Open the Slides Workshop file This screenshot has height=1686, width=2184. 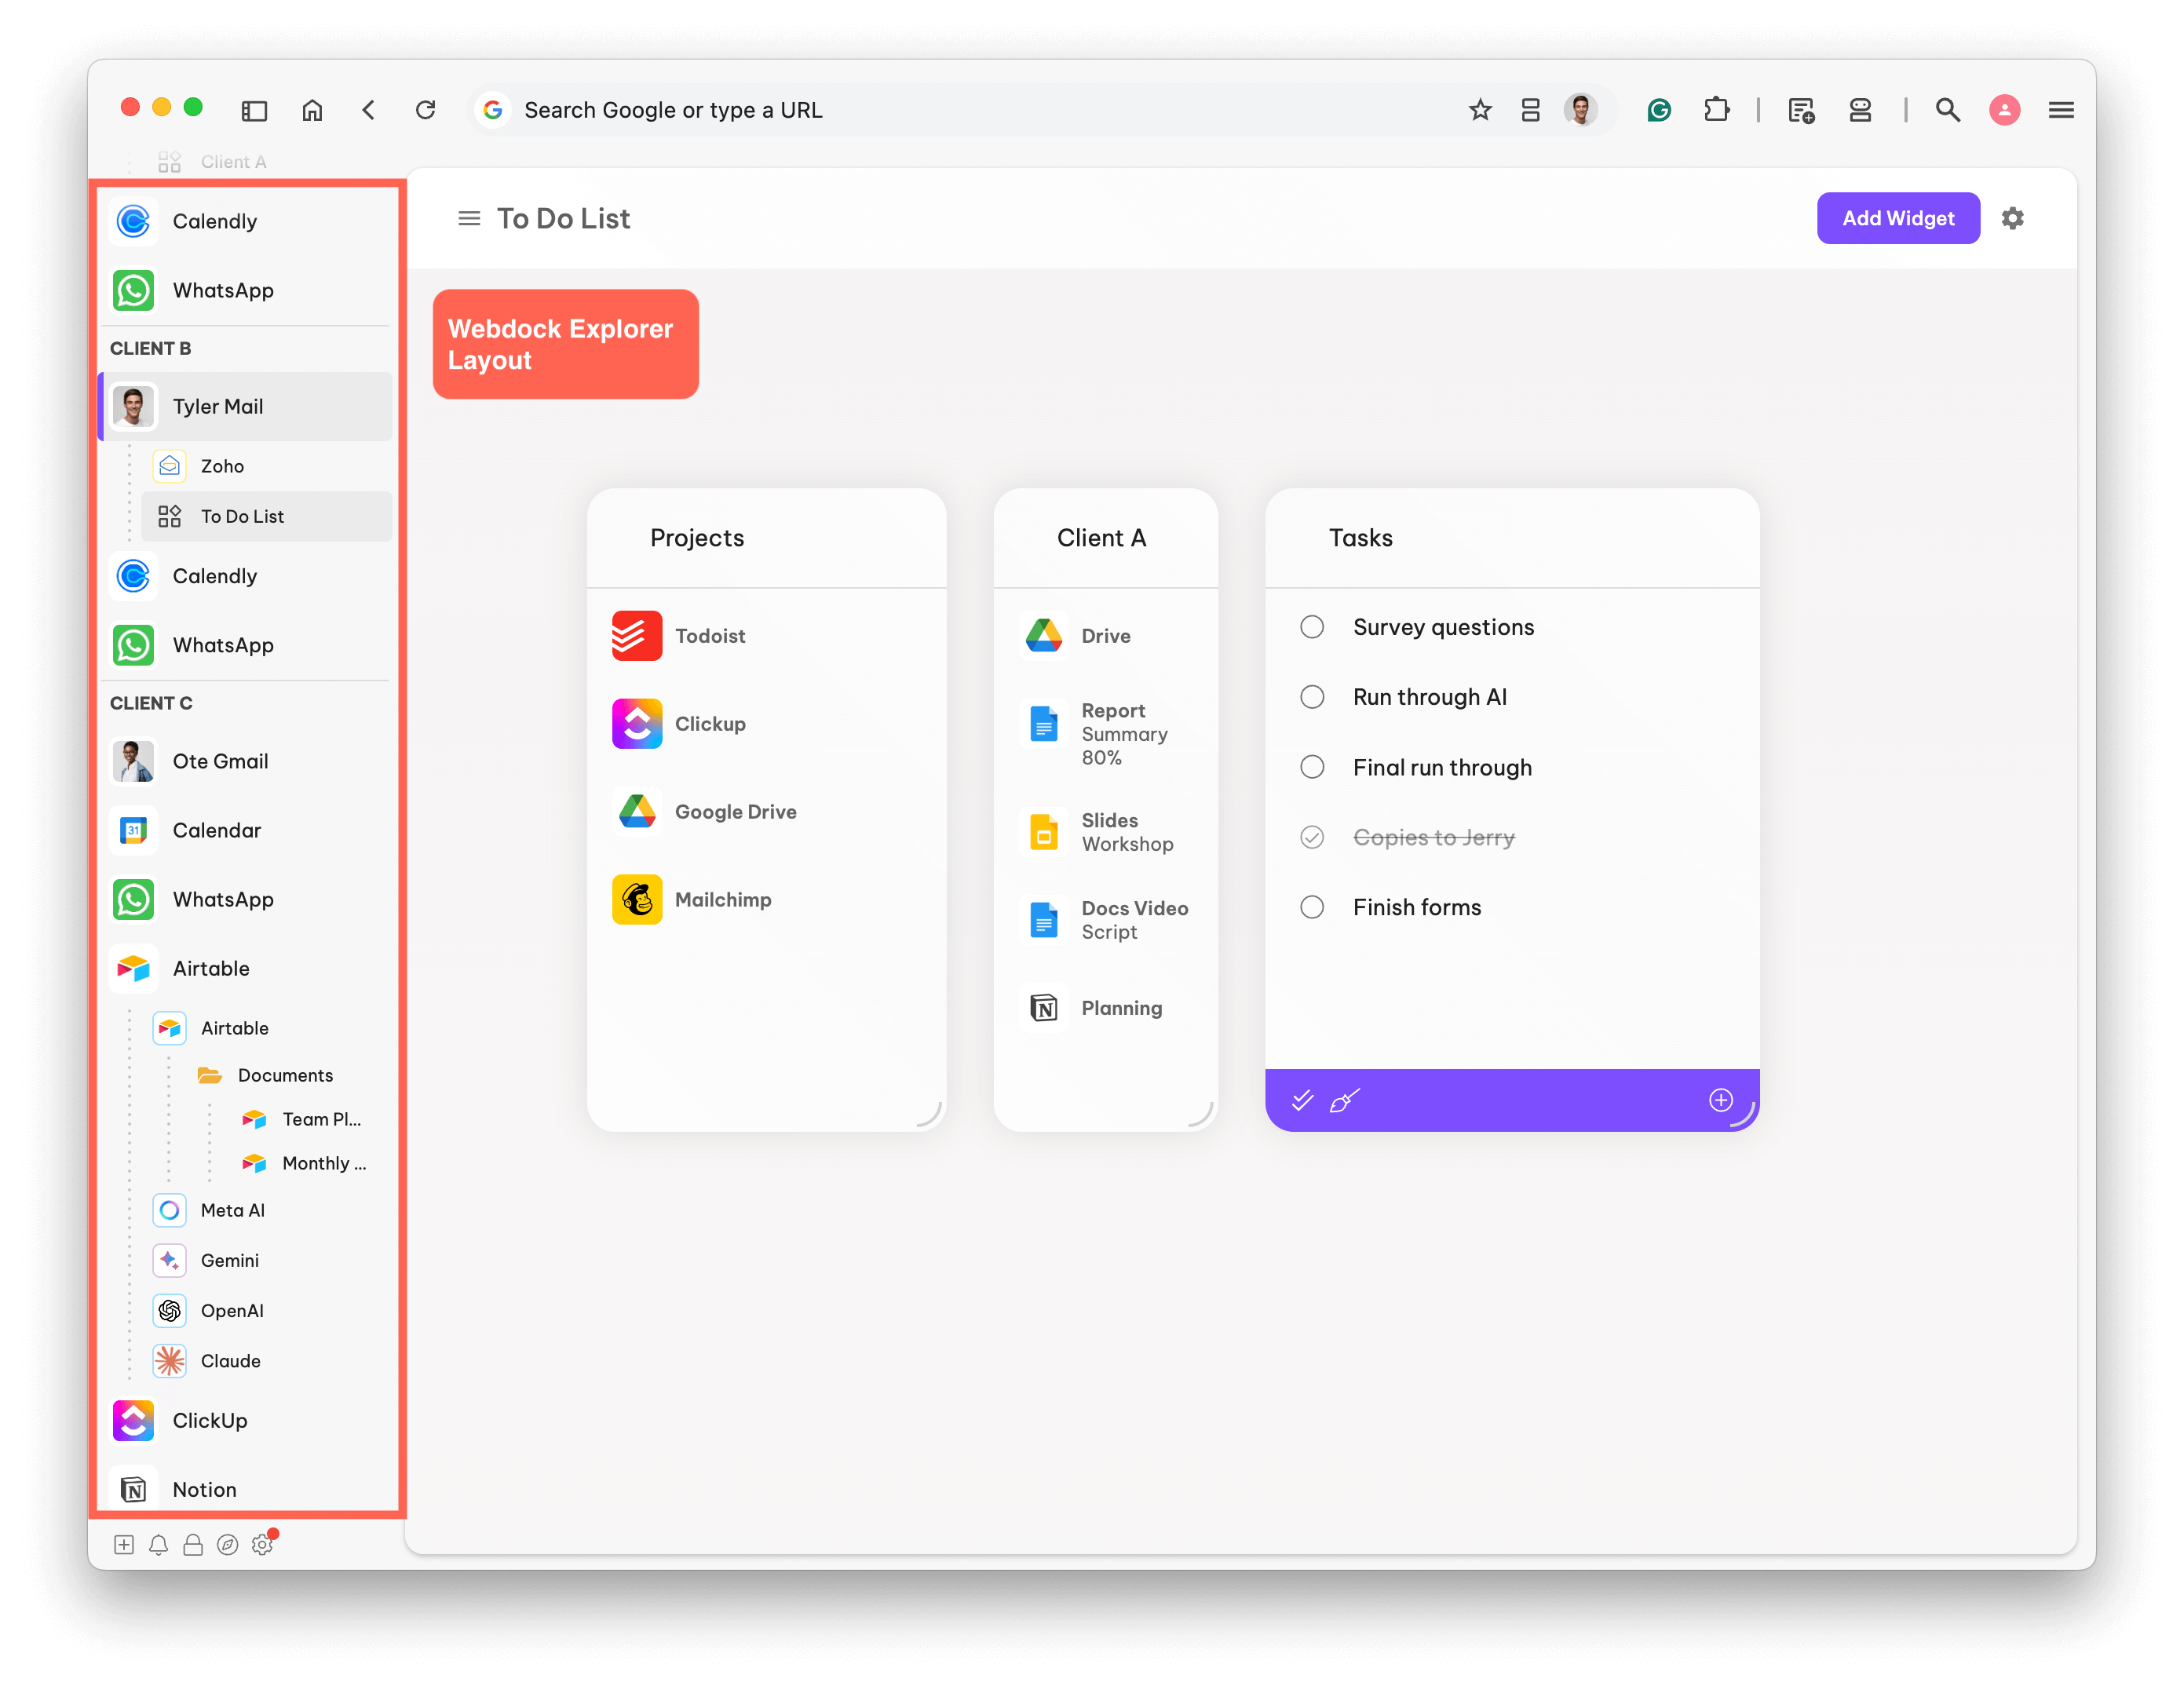(1096, 832)
